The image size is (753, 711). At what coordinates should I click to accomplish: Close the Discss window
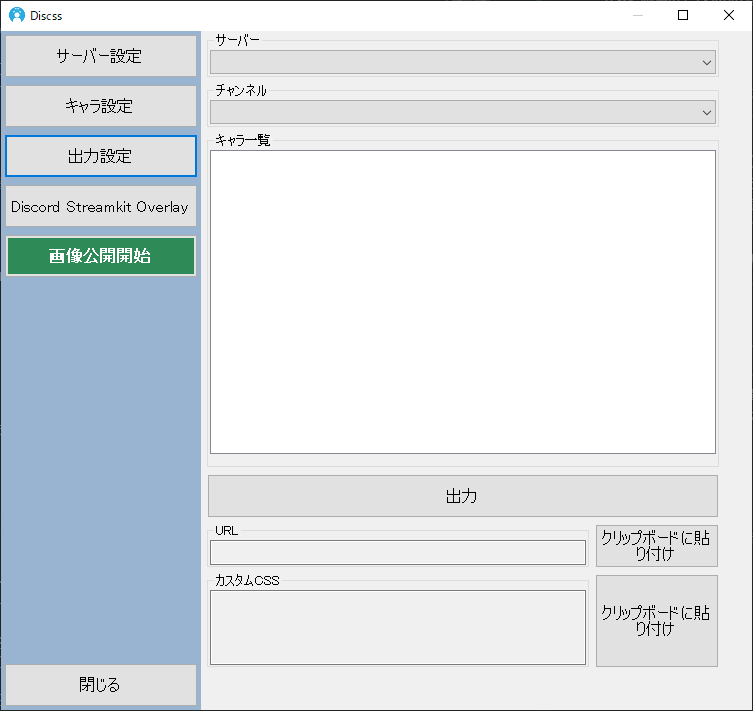[x=729, y=15]
